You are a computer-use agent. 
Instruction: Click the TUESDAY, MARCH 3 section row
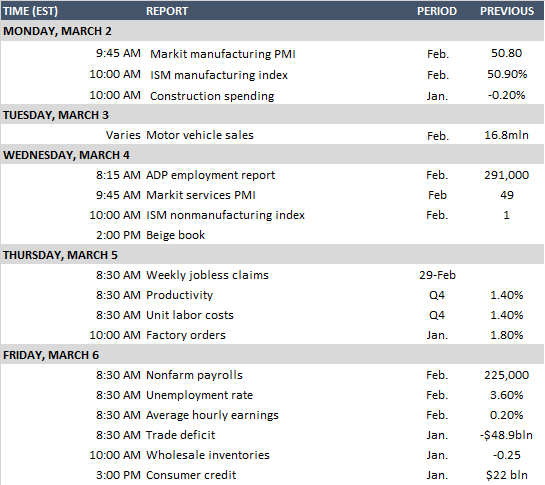[272, 115]
